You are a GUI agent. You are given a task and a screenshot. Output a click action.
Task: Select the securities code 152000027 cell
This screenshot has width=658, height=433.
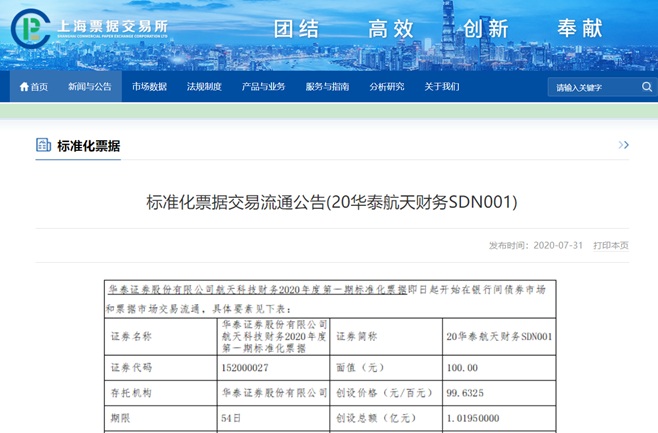(274, 368)
